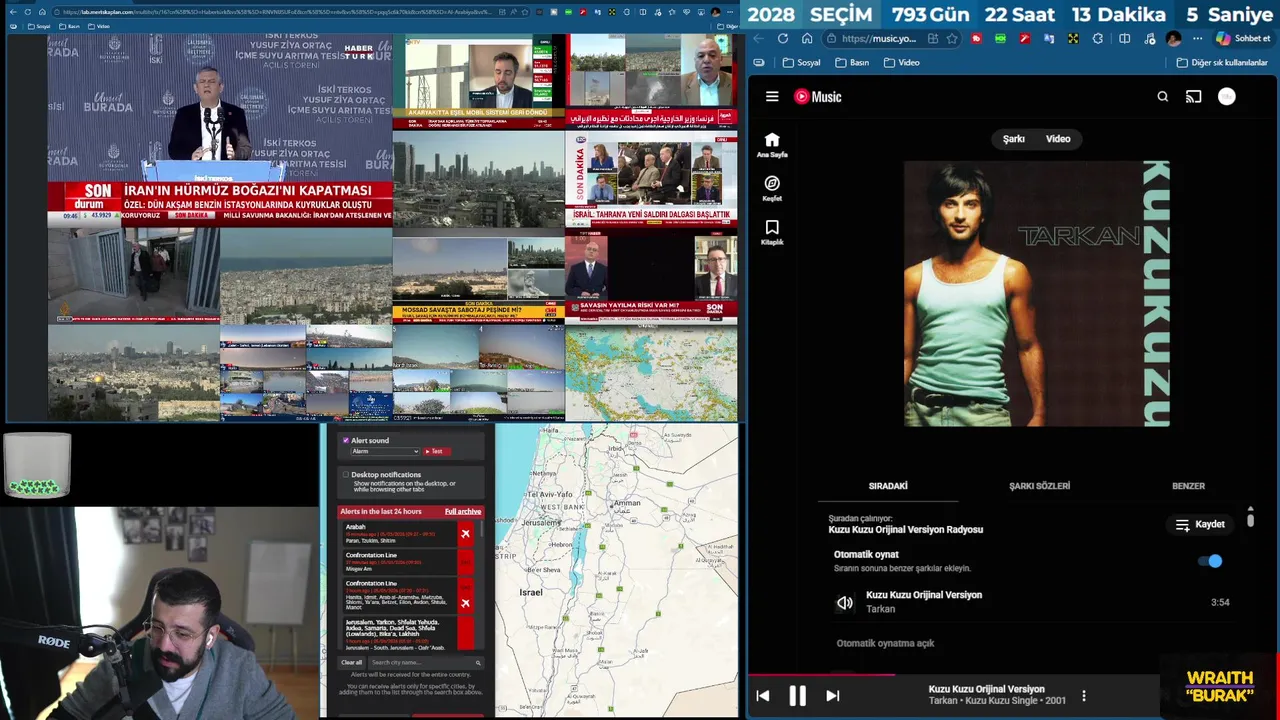
Task: Click the Clear all button
Action: (352, 663)
